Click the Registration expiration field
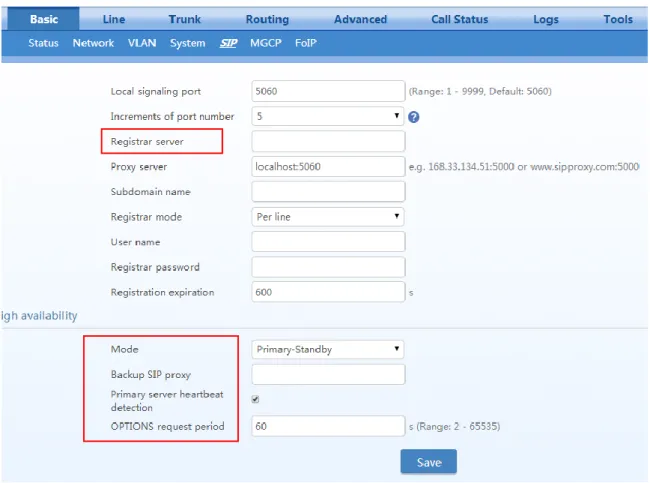The image size is (650, 483). click(x=328, y=292)
